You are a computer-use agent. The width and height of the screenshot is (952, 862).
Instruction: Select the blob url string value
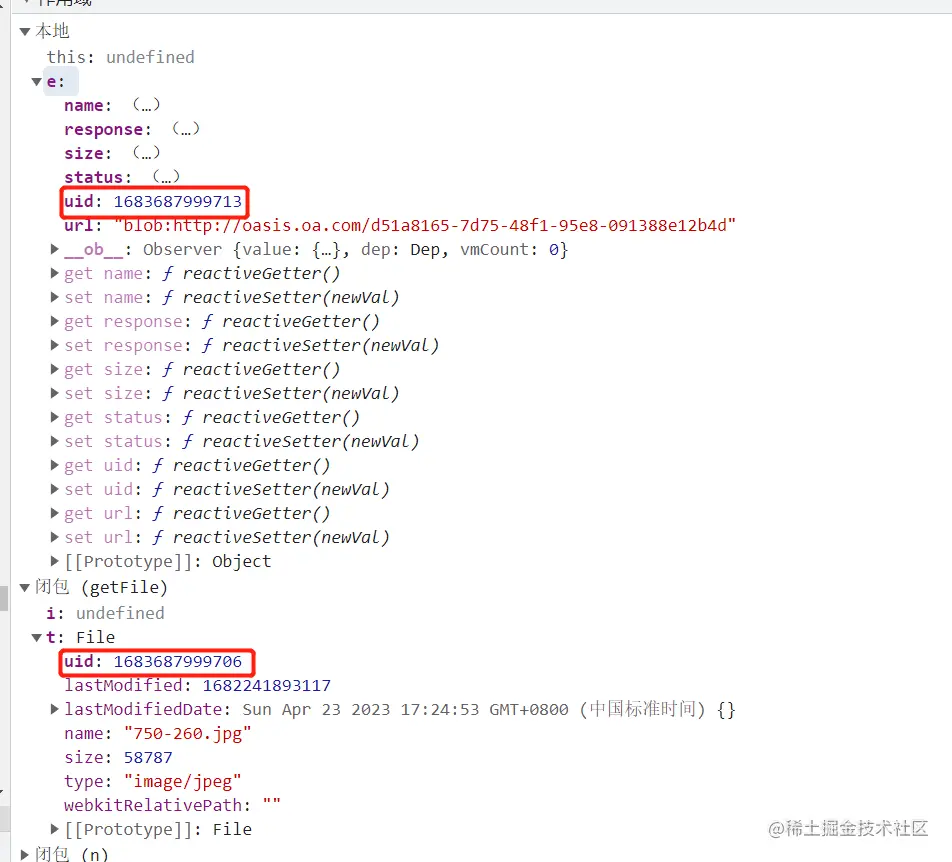tap(425, 225)
